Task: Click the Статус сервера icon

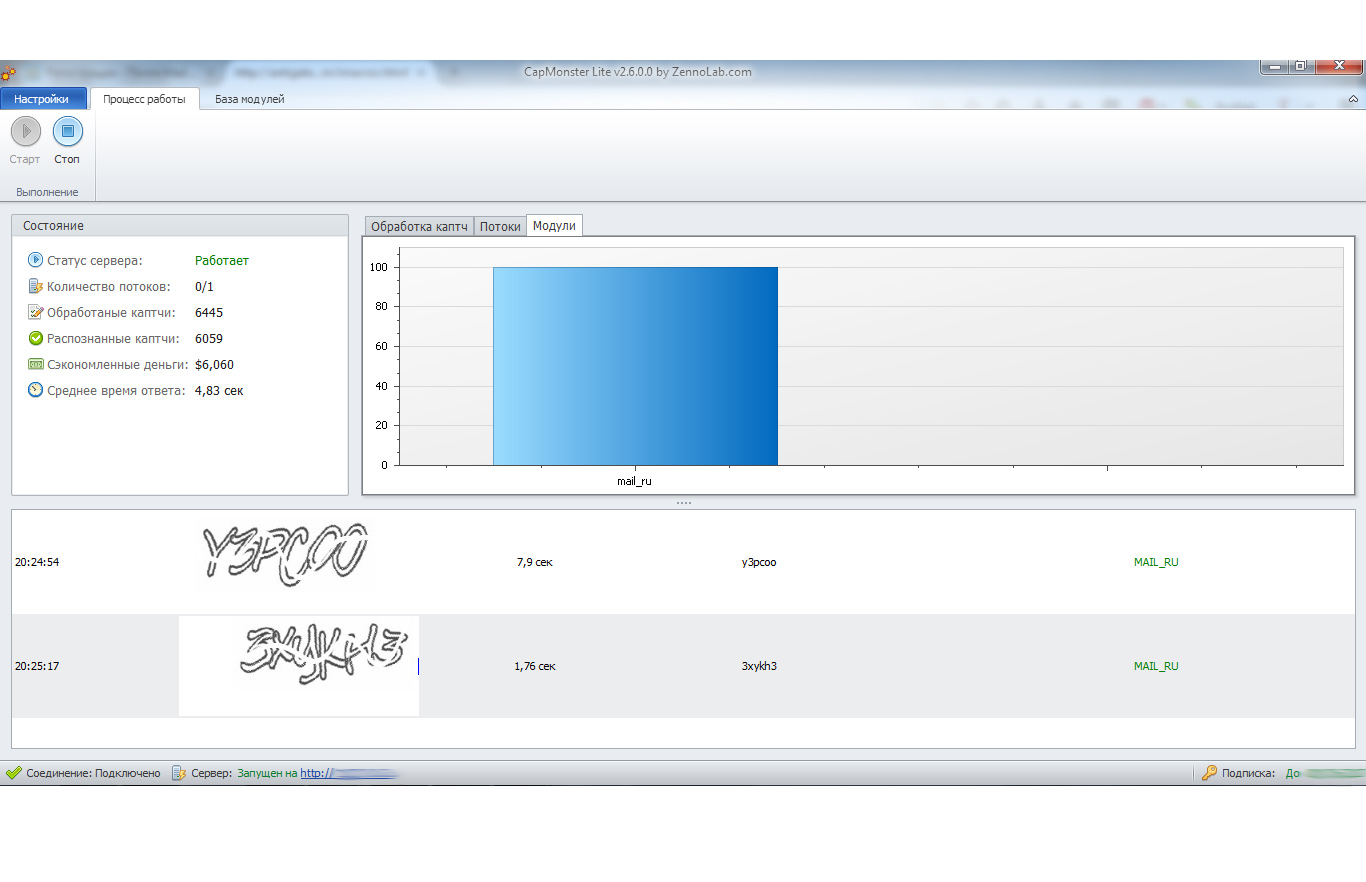Action: (35, 260)
